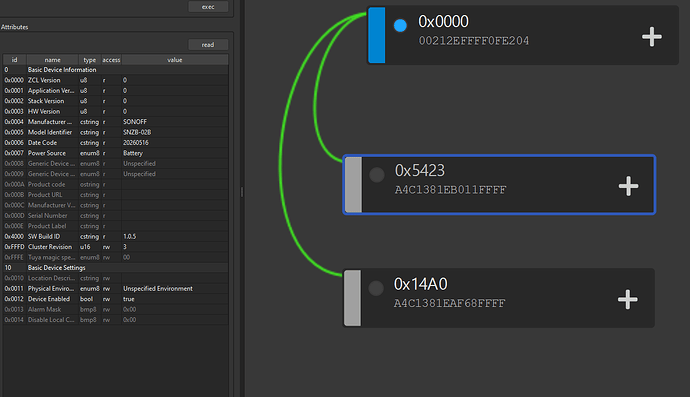The height and width of the screenshot is (397, 690).
Task: Click Unspecified Environment value cell
Action: click(x=175, y=288)
